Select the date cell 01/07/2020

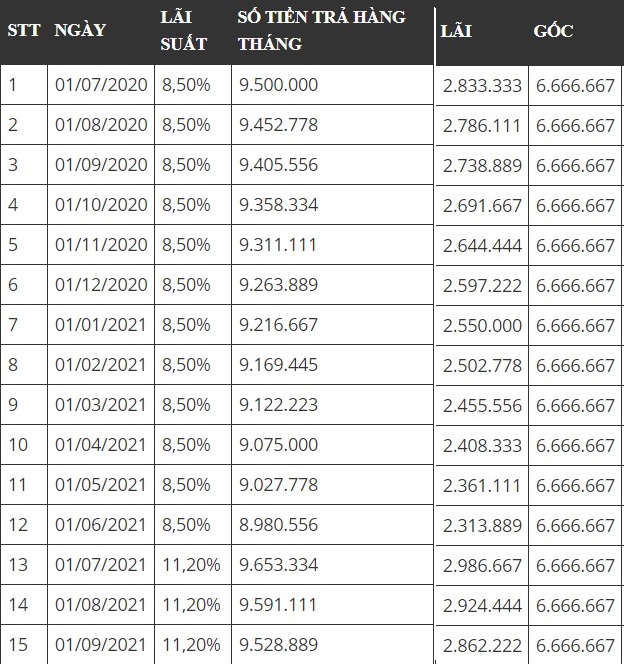101,85
